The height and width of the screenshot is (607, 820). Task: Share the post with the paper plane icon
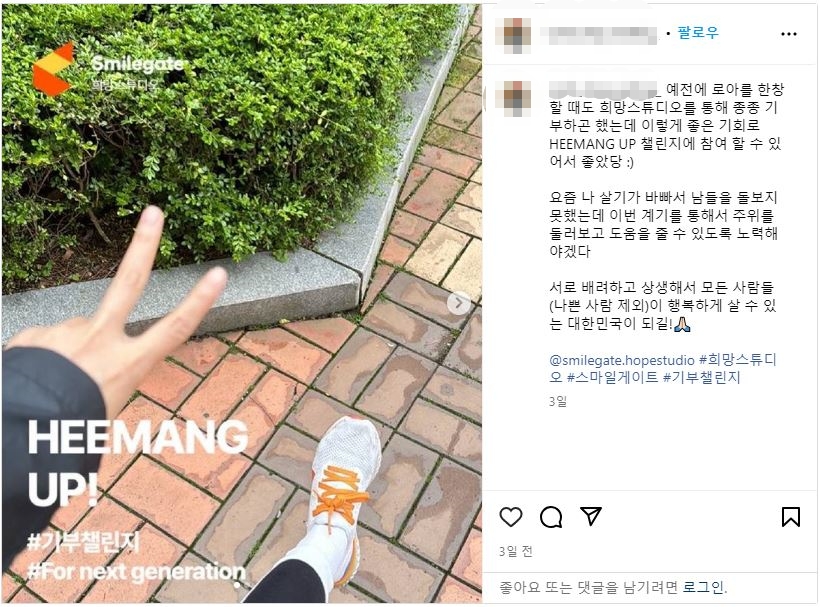pyautogui.click(x=591, y=516)
